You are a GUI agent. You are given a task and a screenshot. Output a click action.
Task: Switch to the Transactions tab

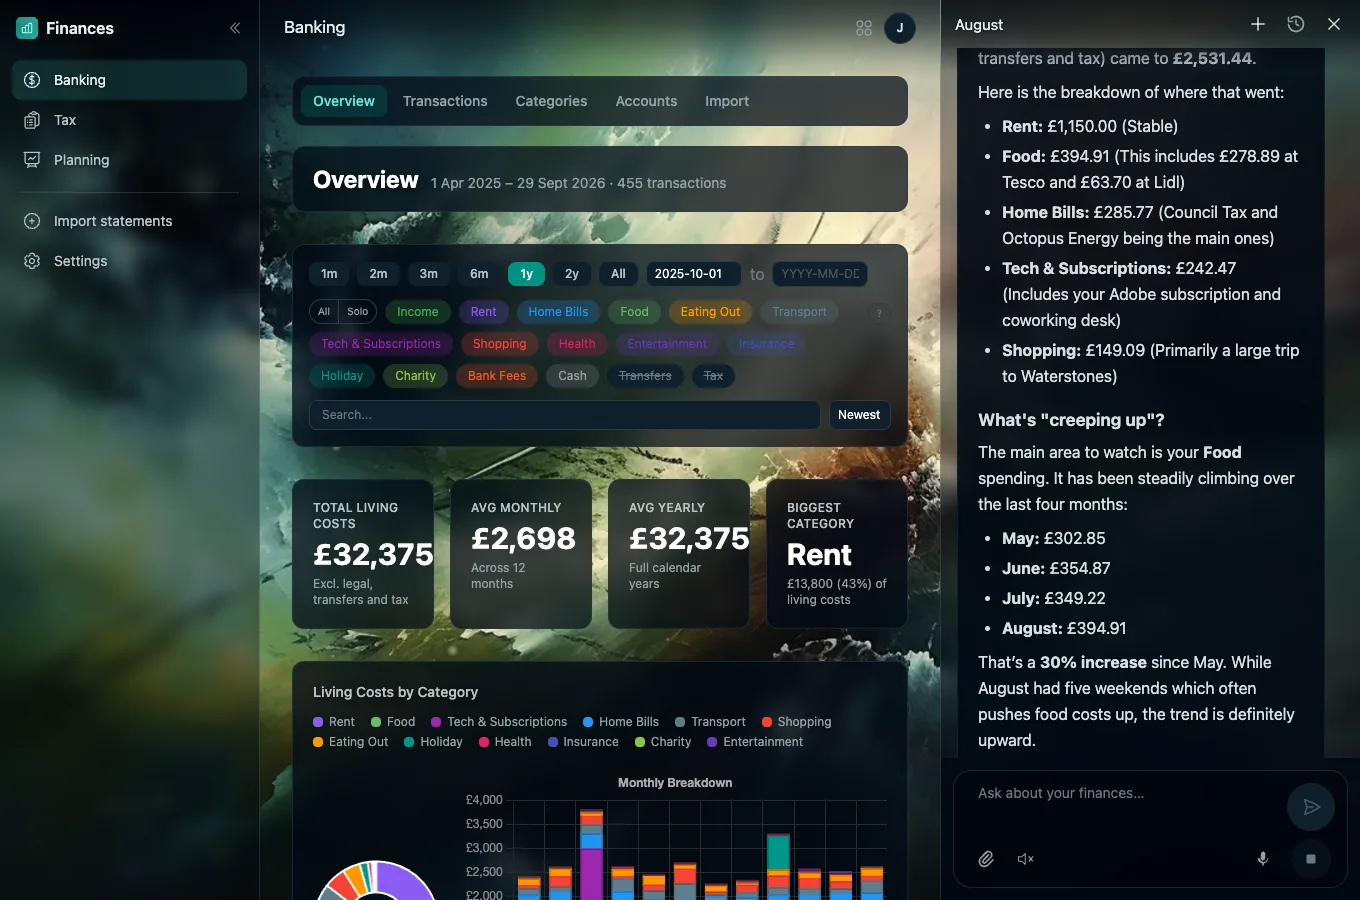(x=445, y=101)
